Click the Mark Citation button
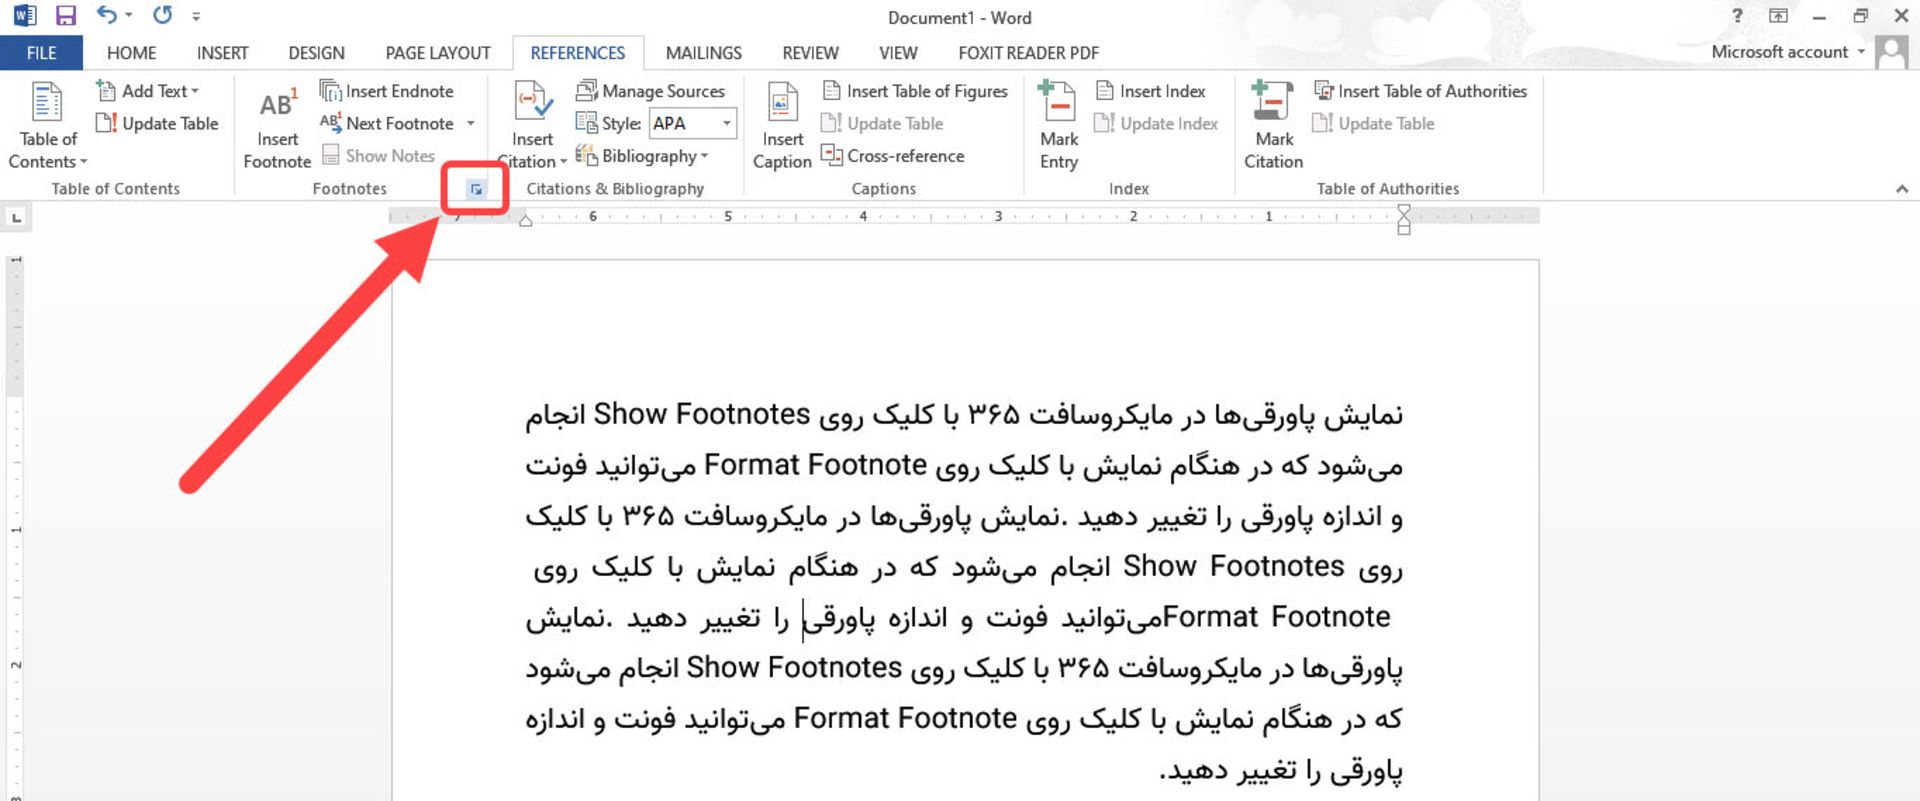Viewport: 1920px width, 801px height. (x=1273, y=127)
